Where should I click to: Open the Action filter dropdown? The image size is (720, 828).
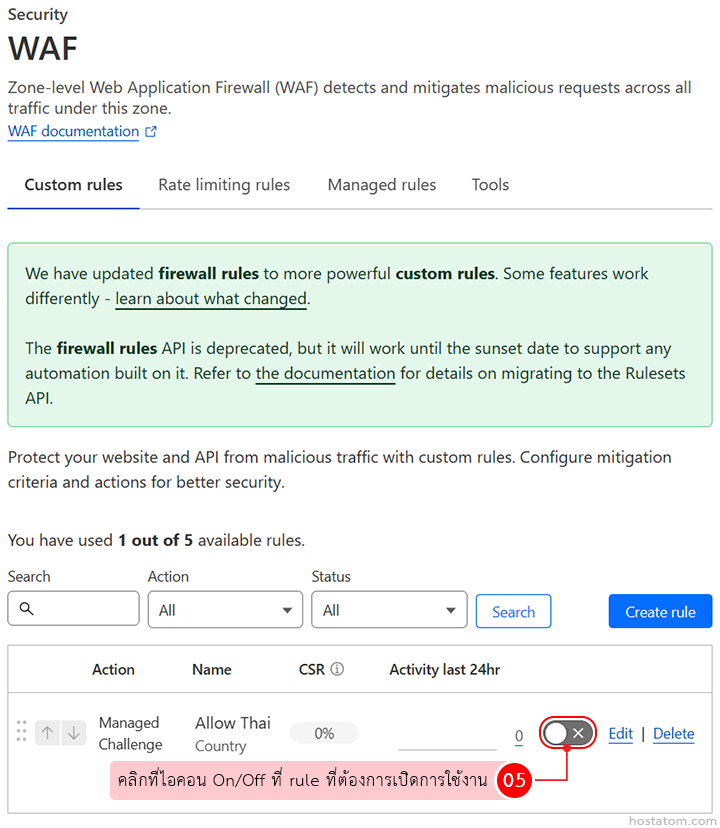coord(225,610)
